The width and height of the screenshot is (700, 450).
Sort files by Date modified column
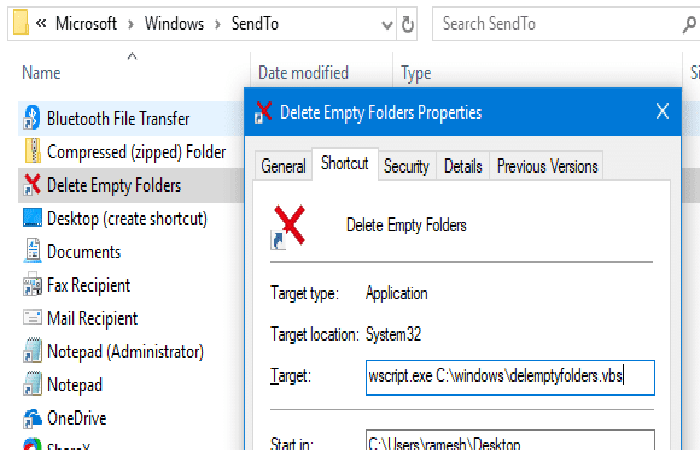tap(304, 73)
